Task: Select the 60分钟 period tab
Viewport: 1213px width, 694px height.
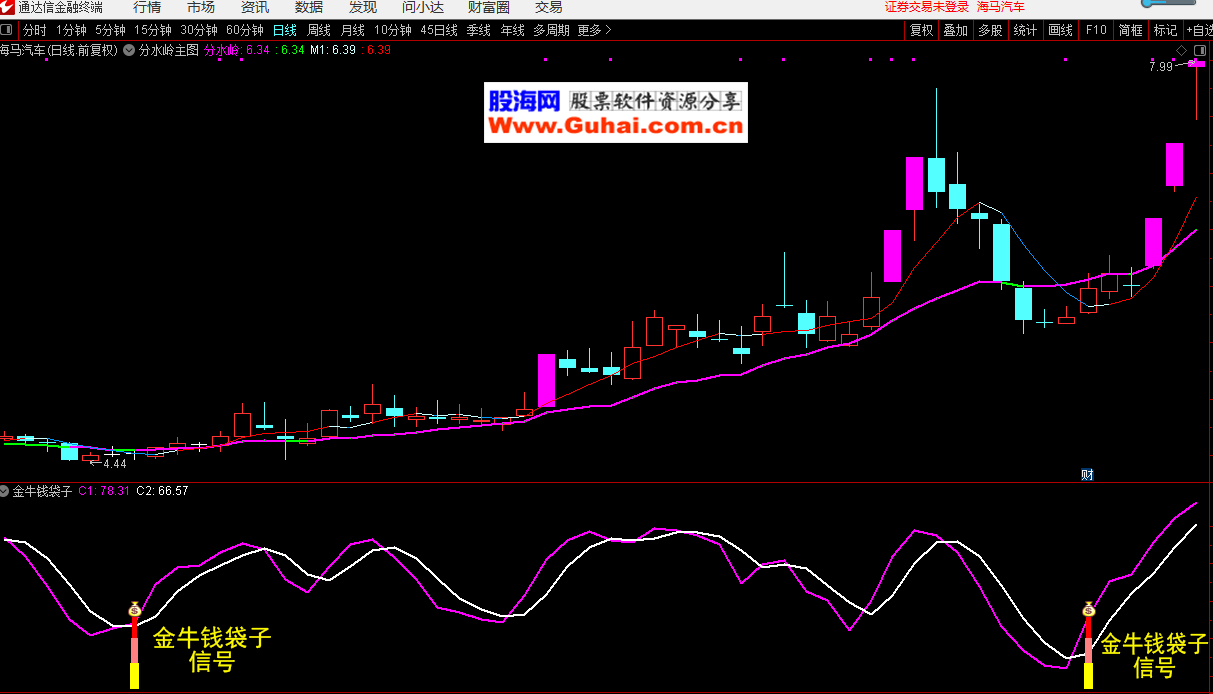Action: coord(244,30)
